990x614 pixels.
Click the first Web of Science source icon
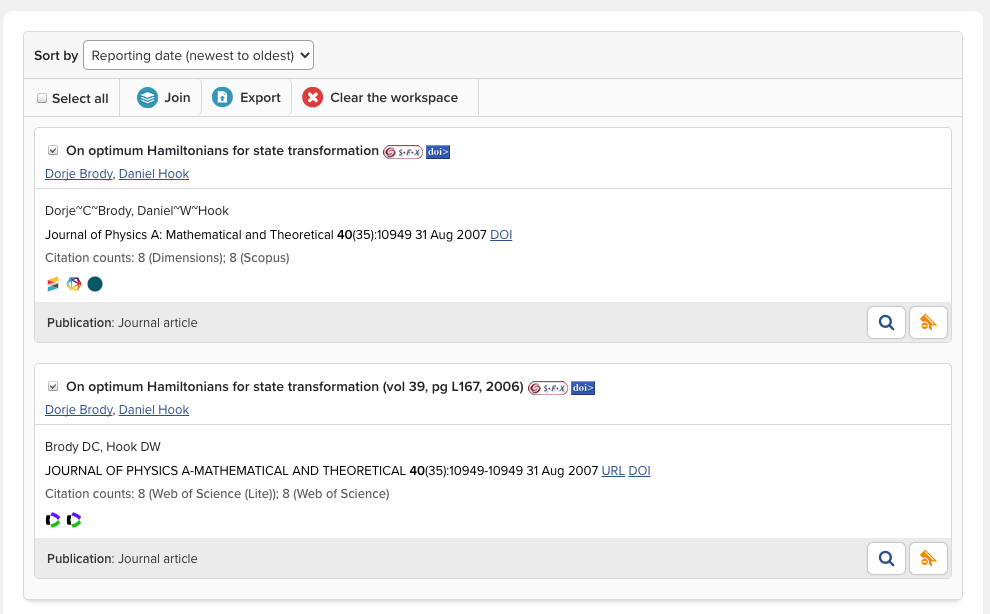click(x=53, y=520)
